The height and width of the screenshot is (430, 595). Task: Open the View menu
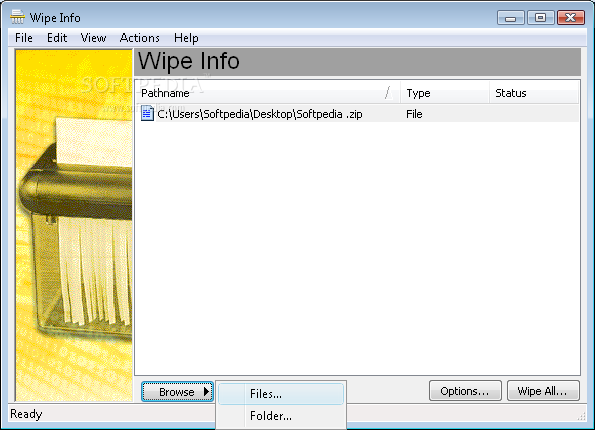pos(93,38)
